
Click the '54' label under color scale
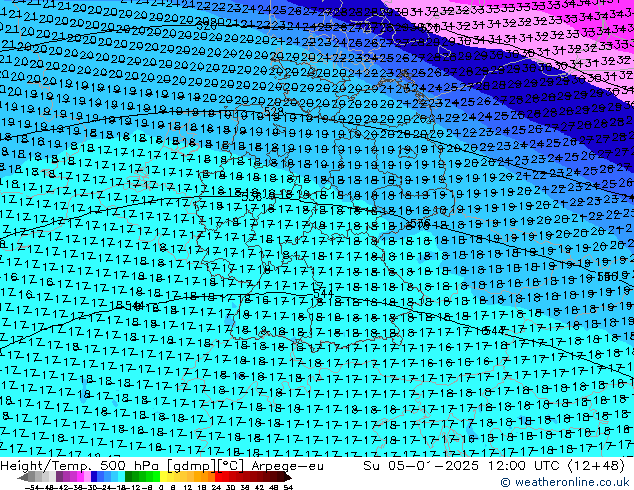[x=288, y=487]
